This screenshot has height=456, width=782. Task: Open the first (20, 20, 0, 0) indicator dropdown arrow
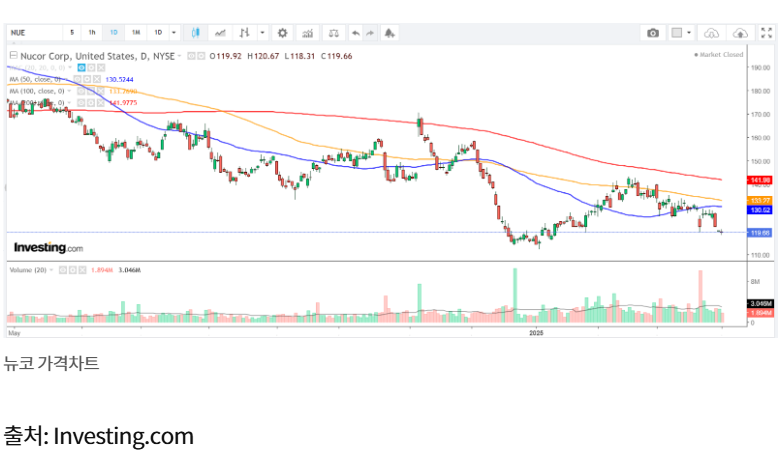click(x=70, y=67)
